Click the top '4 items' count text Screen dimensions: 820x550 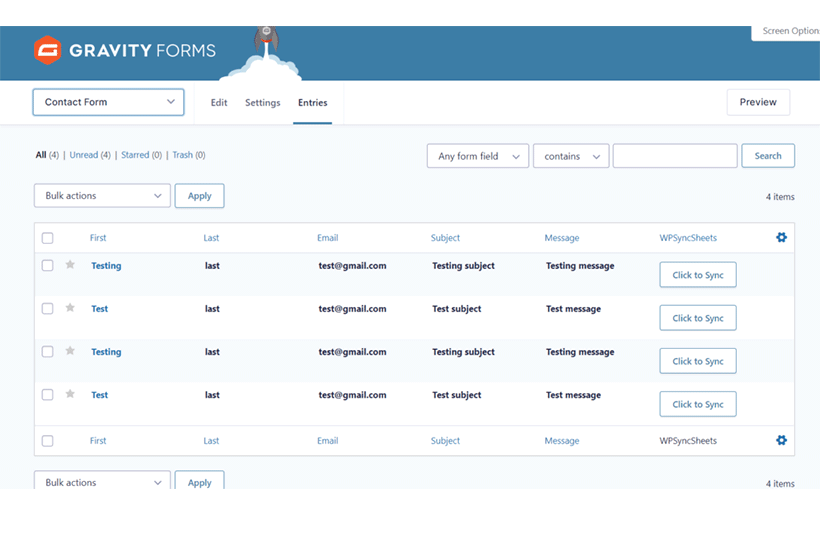coord(780,197)
